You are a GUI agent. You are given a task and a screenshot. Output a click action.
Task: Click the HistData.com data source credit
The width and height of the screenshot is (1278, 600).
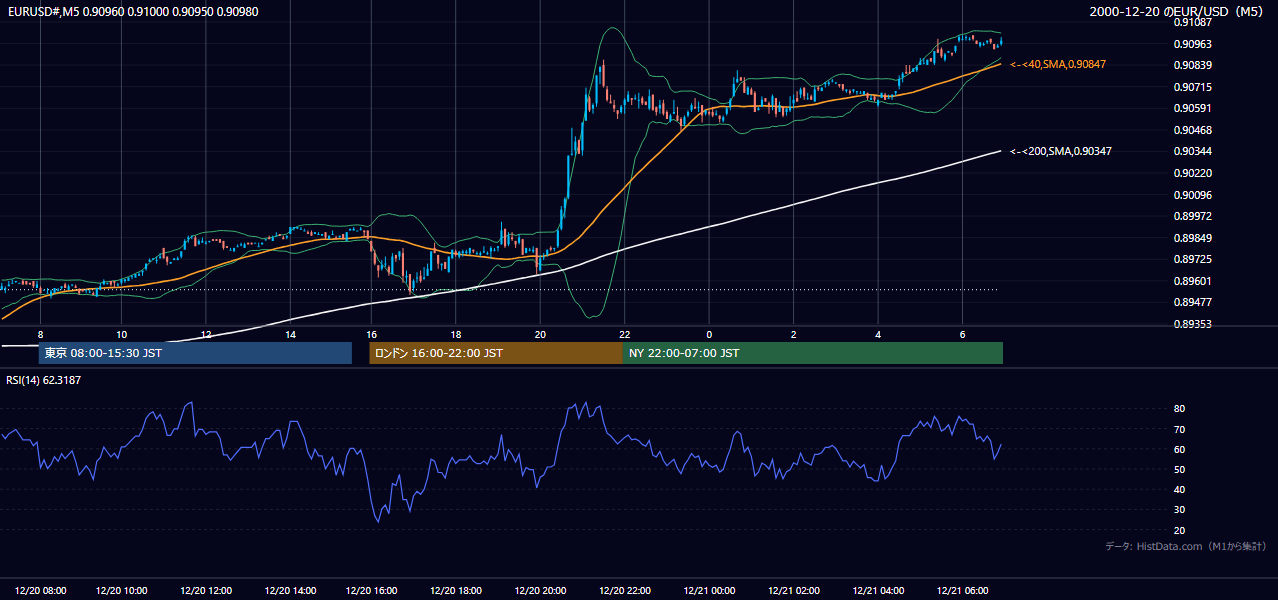[x=1185, y=547]
